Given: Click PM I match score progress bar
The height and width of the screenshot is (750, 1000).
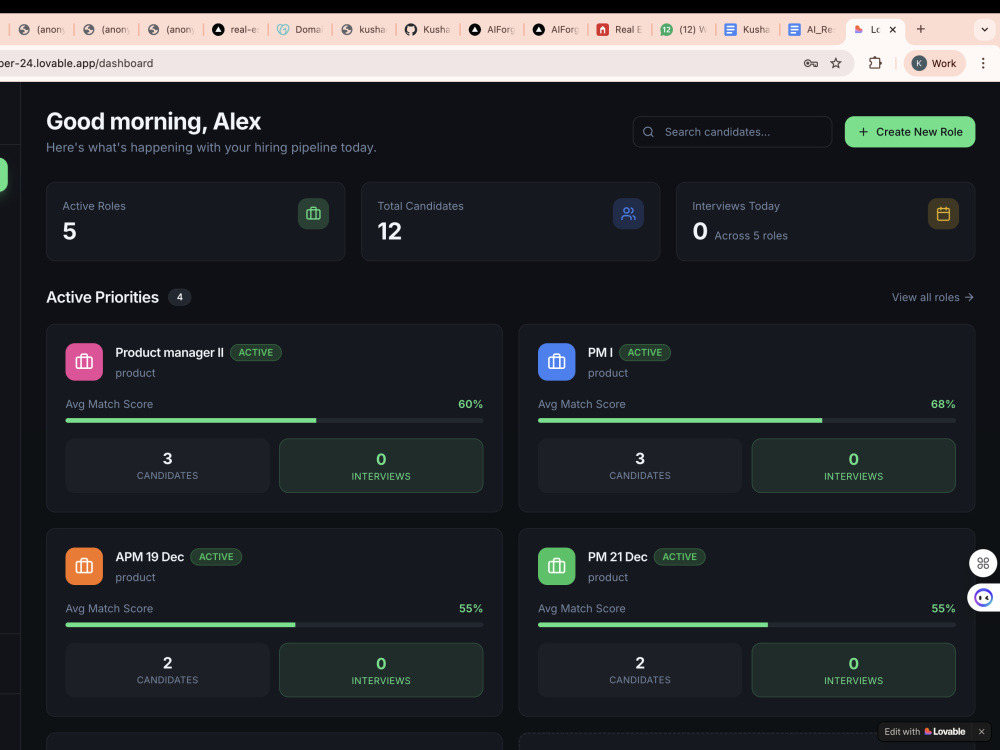Looking at the screenshot, I should (747, 420).
